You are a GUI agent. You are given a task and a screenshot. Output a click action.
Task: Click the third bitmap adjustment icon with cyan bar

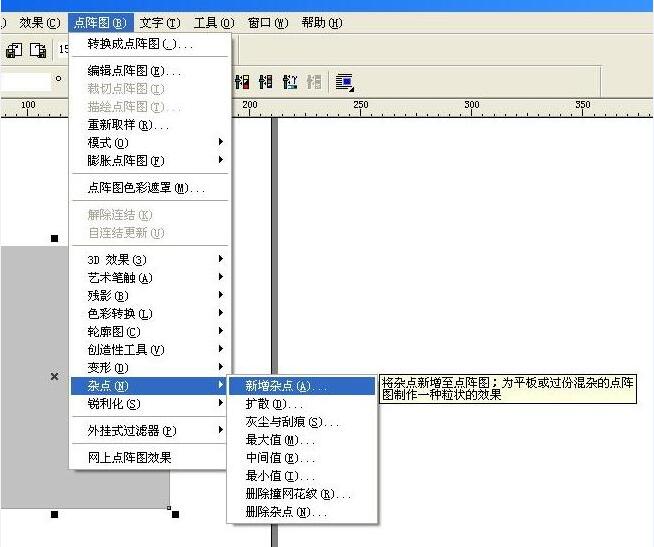(x=290, y=82)
